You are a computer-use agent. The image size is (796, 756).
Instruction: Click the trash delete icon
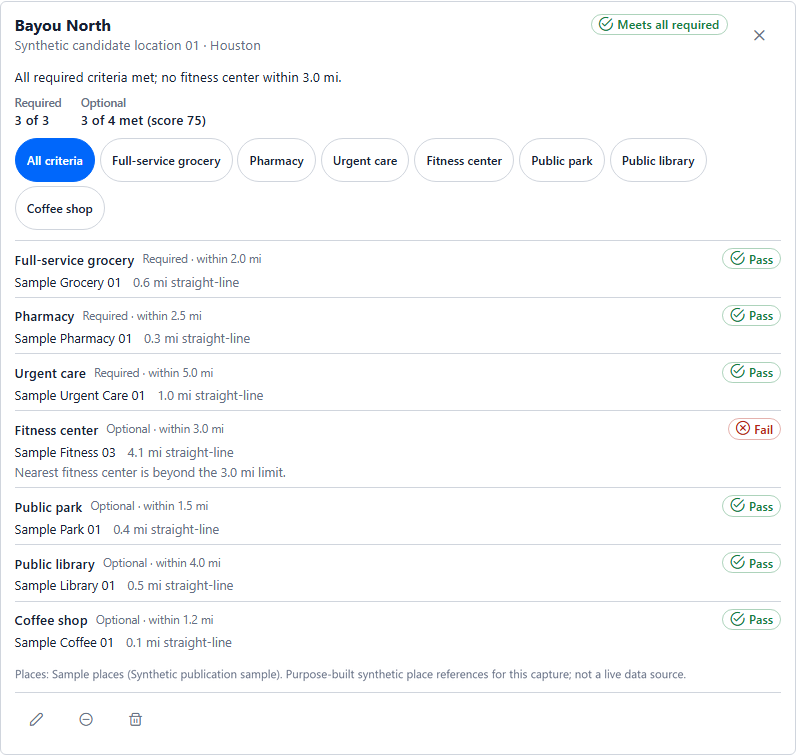[x=136, y=719]
